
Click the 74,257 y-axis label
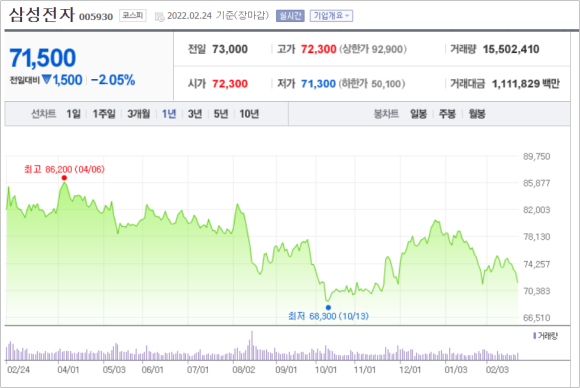536,264
